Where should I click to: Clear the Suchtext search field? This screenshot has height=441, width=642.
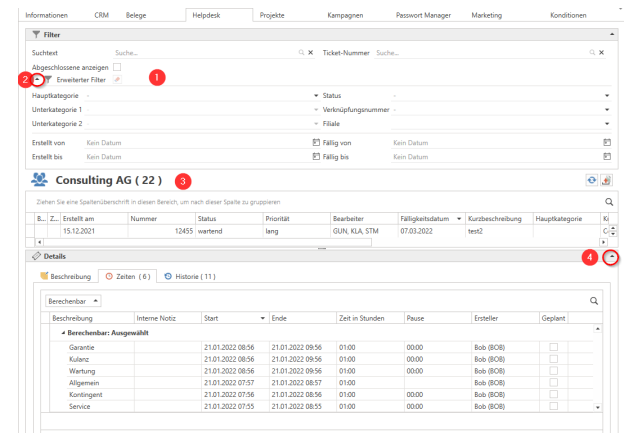coord(310,51)
